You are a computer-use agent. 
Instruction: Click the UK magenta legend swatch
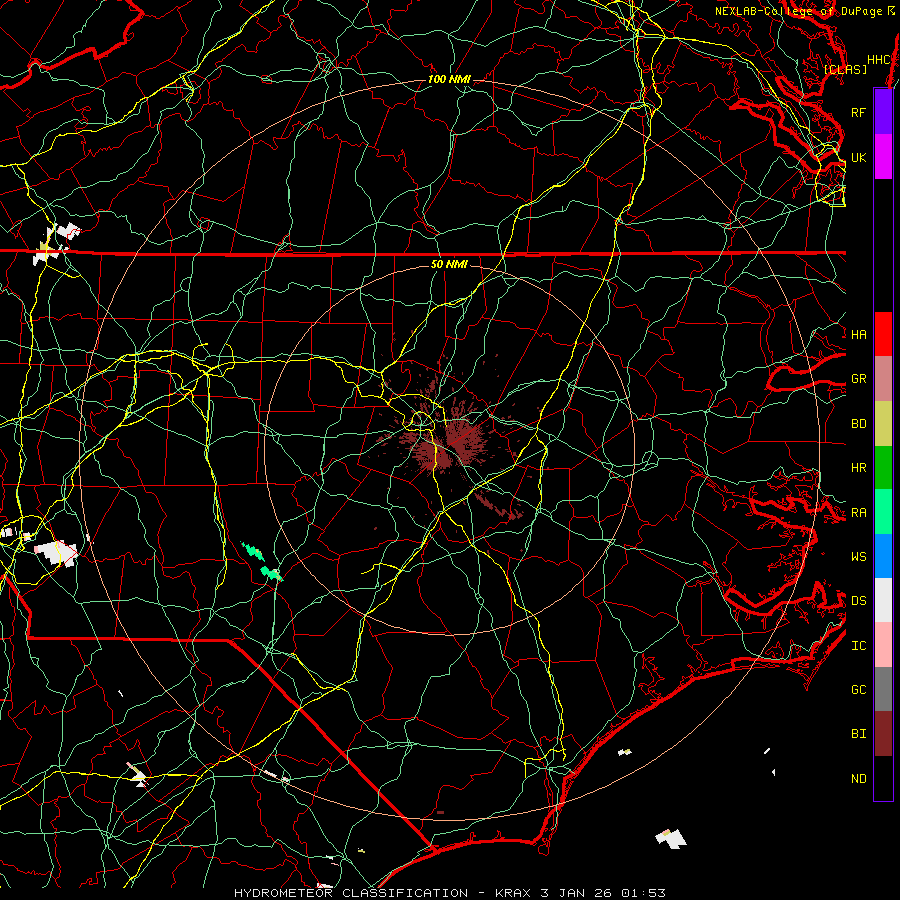tap(883, 157)
